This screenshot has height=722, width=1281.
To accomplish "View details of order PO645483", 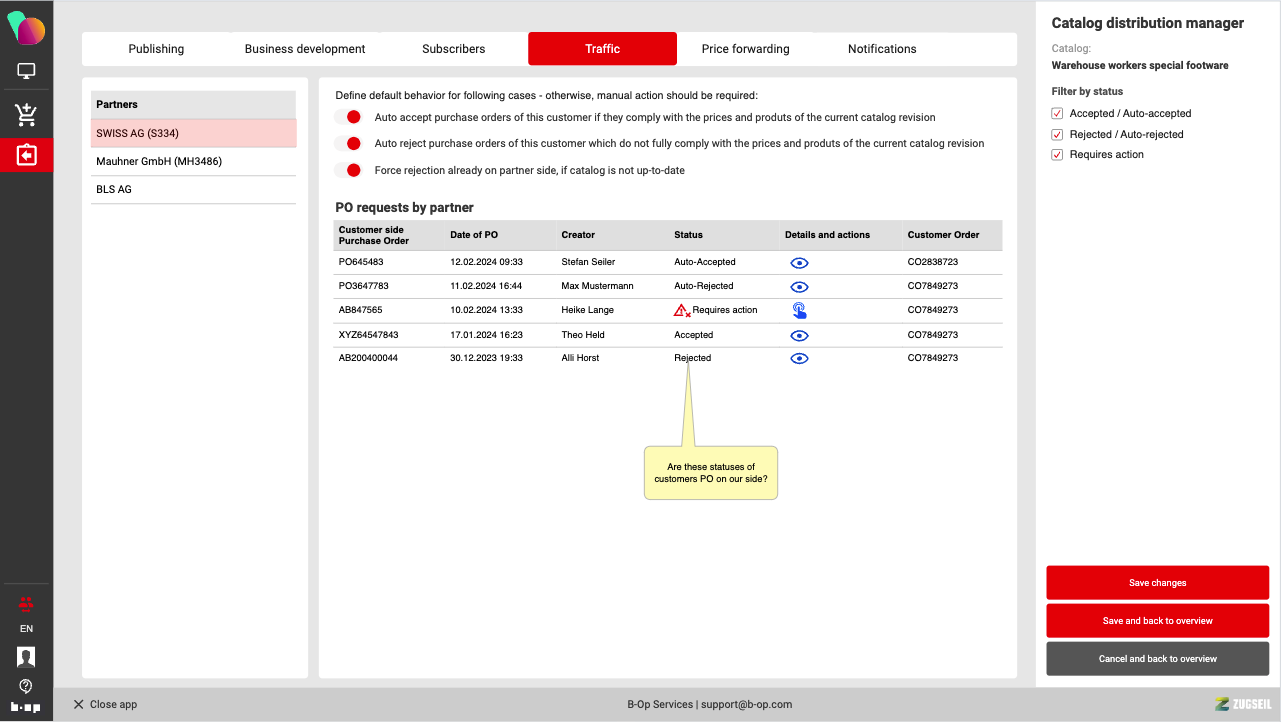I will [799, 263].
